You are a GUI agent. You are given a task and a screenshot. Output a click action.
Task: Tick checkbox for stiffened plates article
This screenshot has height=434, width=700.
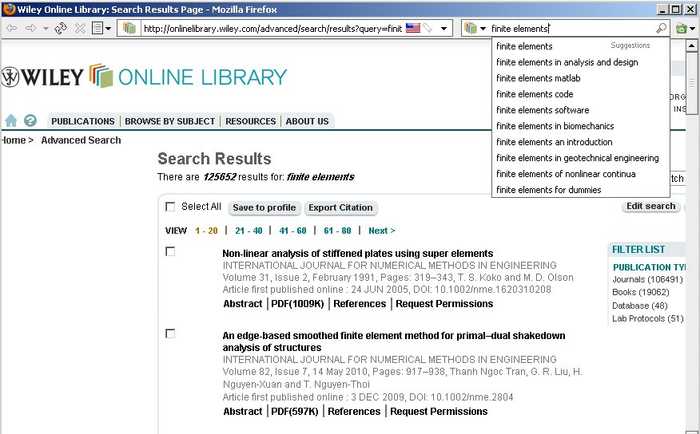pyautogui.click(x=170, y=251)
